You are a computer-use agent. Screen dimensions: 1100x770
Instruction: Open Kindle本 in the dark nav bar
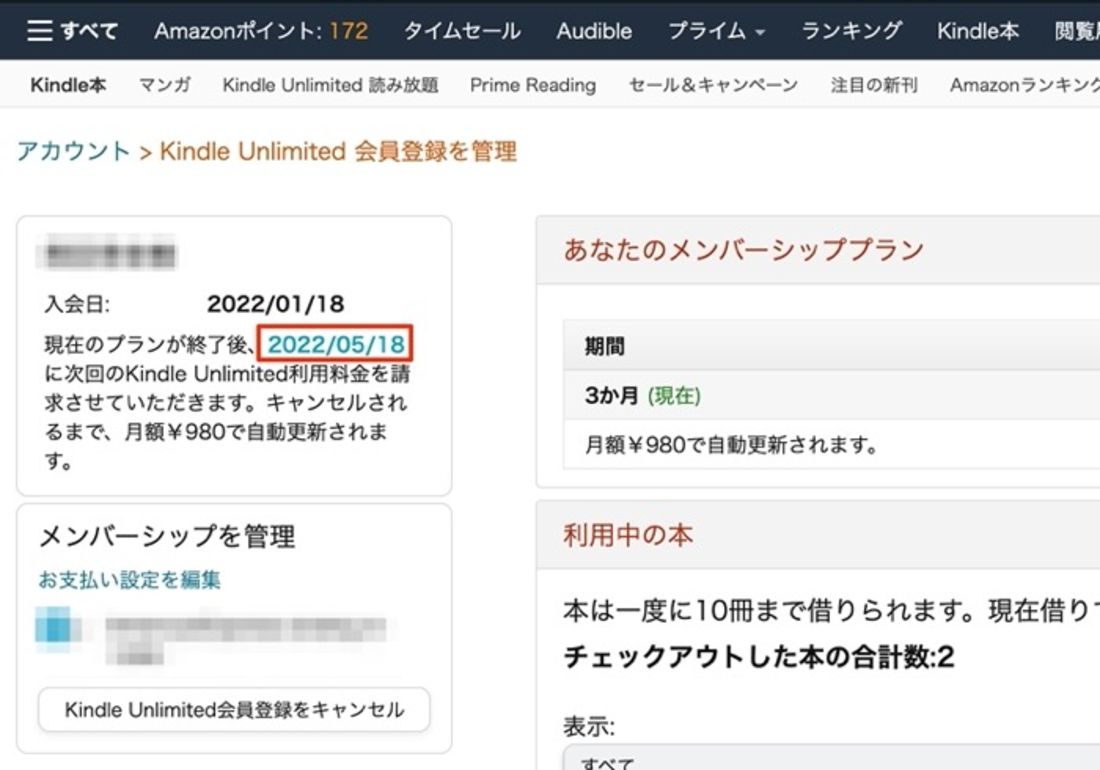(977, 31)
